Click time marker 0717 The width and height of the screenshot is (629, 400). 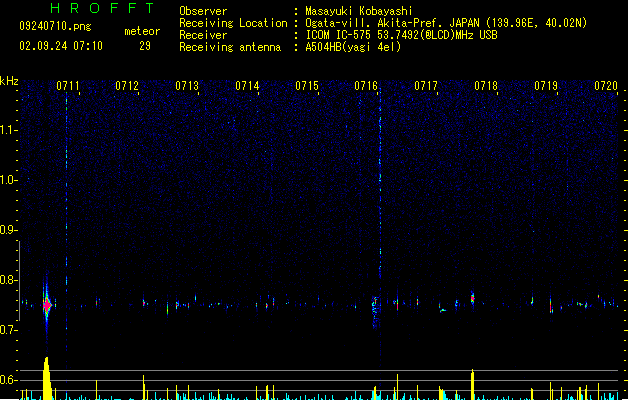click(426, 86)
